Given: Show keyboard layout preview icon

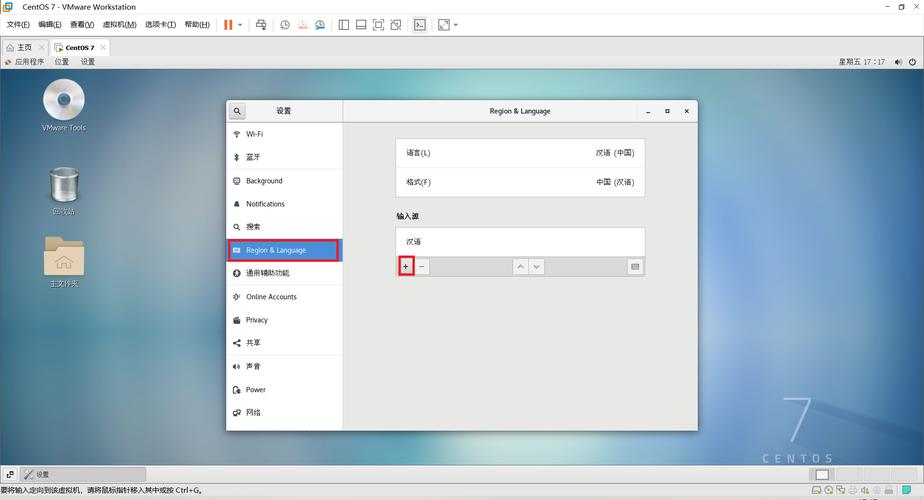Looking at the screenshot, I should pyautogui.click(x=635, y=267).
